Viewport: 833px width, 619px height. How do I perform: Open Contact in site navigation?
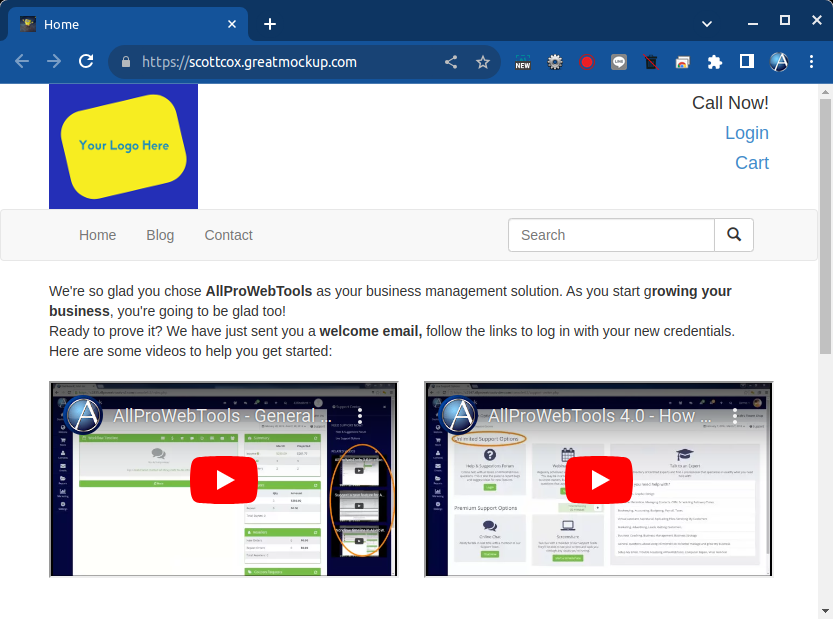(x=228, y=235)
